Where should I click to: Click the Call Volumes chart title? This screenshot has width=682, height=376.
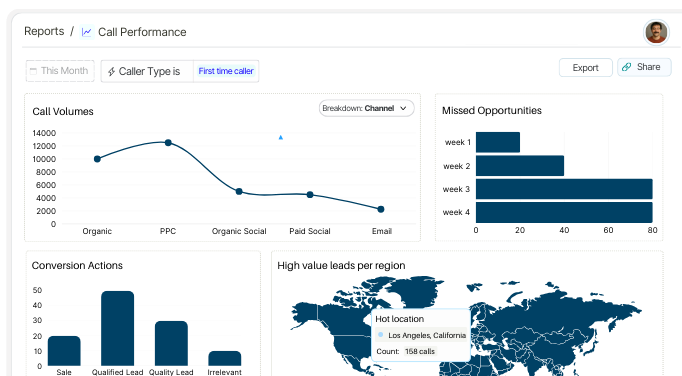tap(63, 111)
